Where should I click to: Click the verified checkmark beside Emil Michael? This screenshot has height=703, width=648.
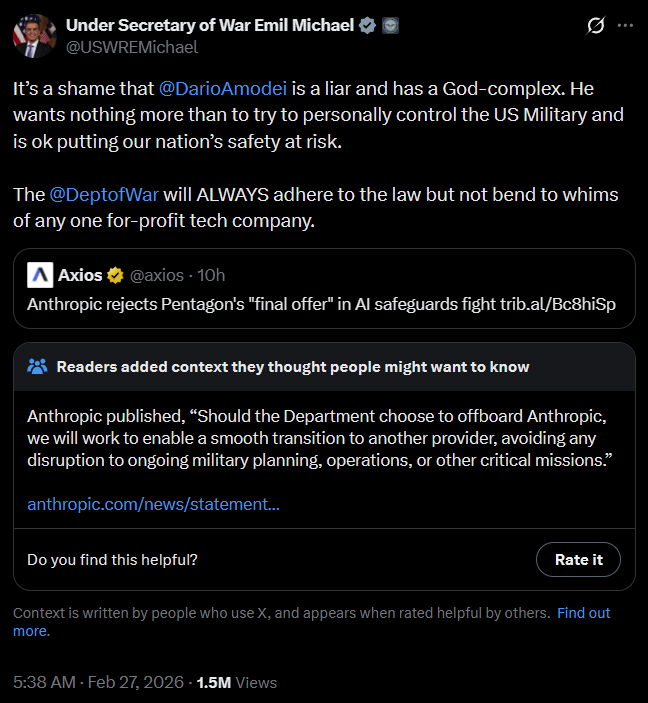tap(368, 25)
